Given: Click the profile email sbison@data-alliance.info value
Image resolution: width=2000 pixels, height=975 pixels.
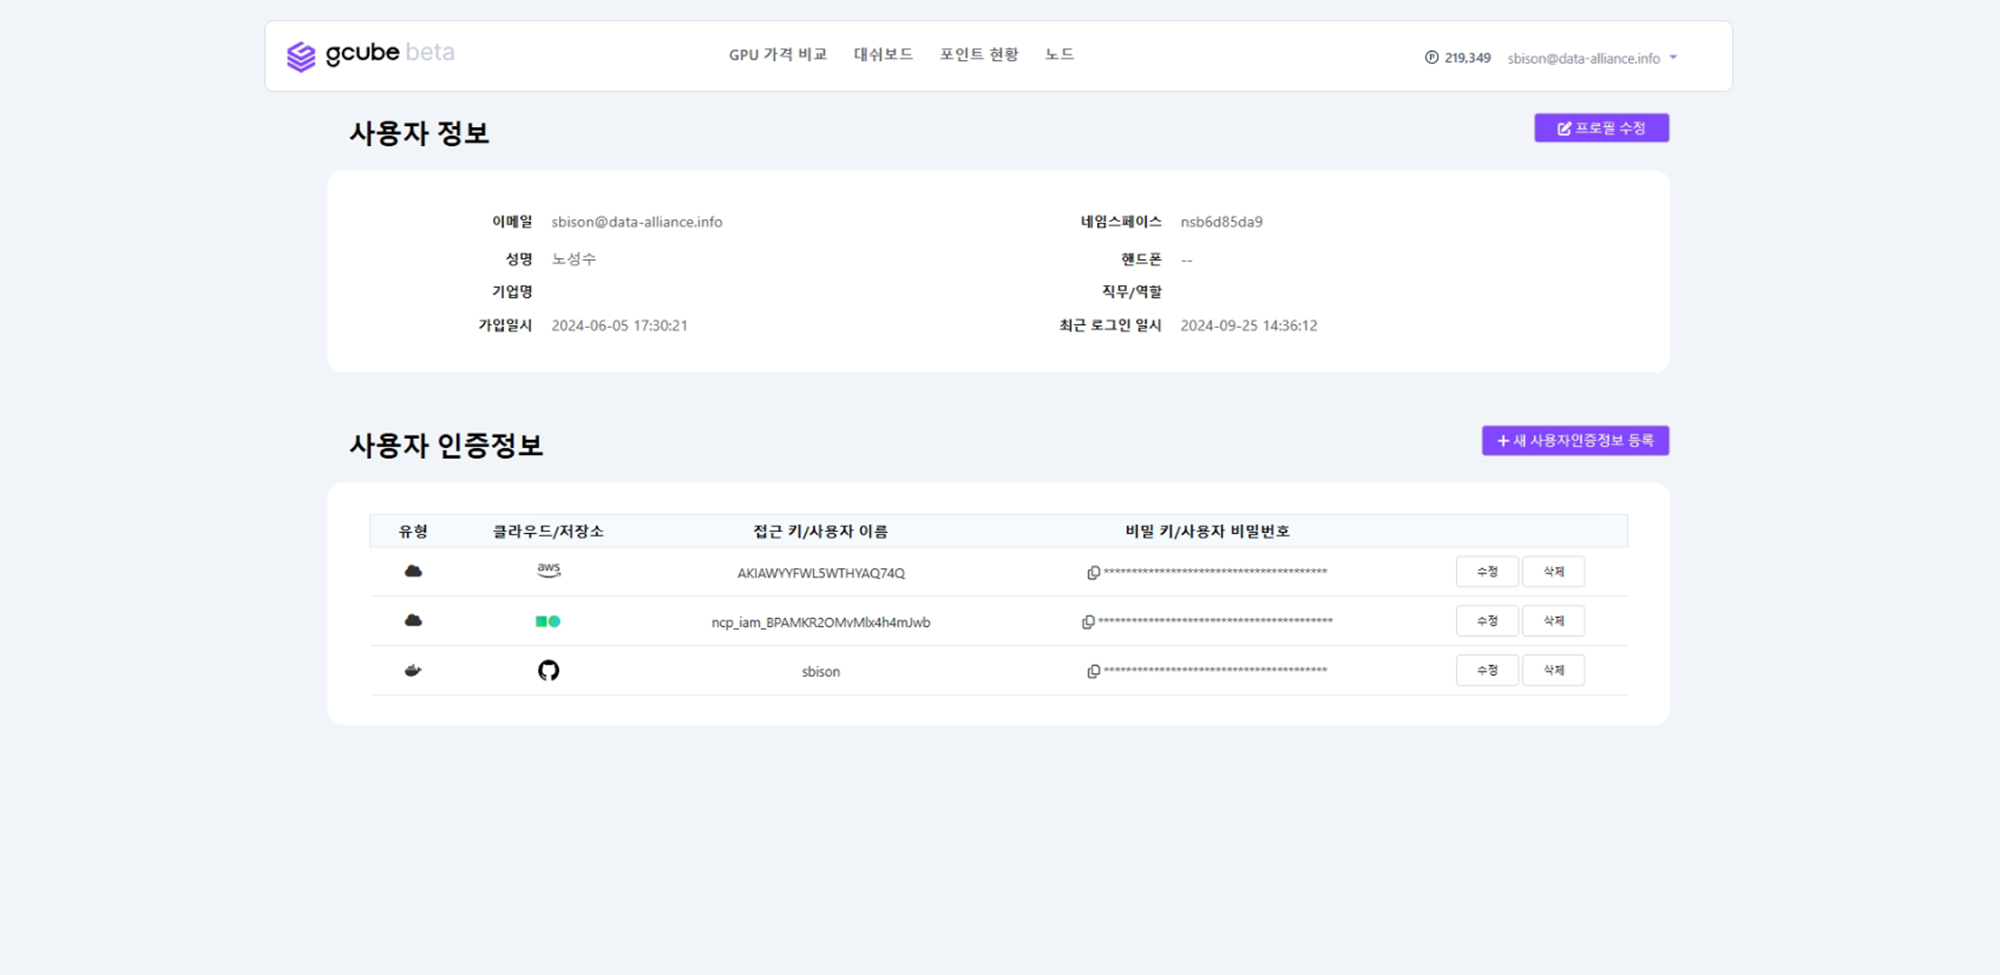Looking at the screenshot, I should point(637,222).
